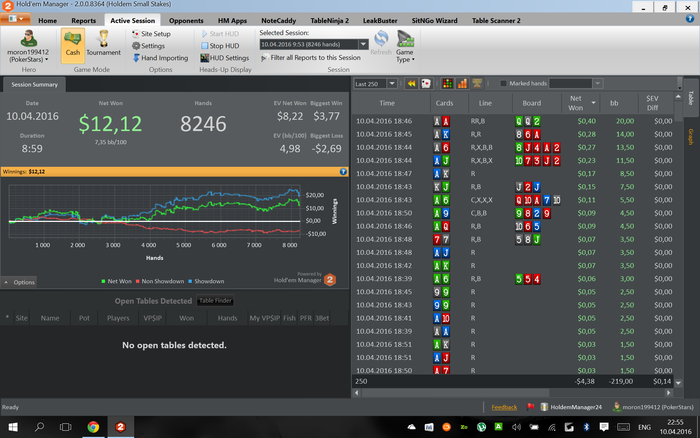700x438 pixels.
Task: Click taskbar search magnifier
Action: tap(39, 427)
